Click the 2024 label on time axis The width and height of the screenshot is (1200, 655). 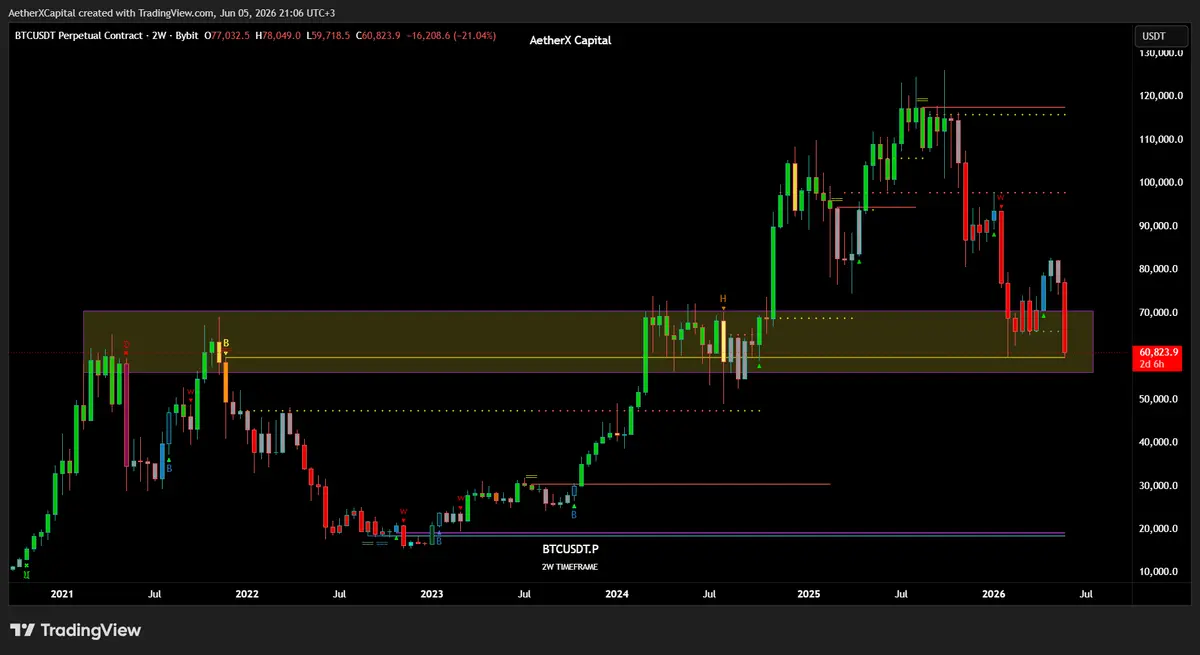click(617, 594)
